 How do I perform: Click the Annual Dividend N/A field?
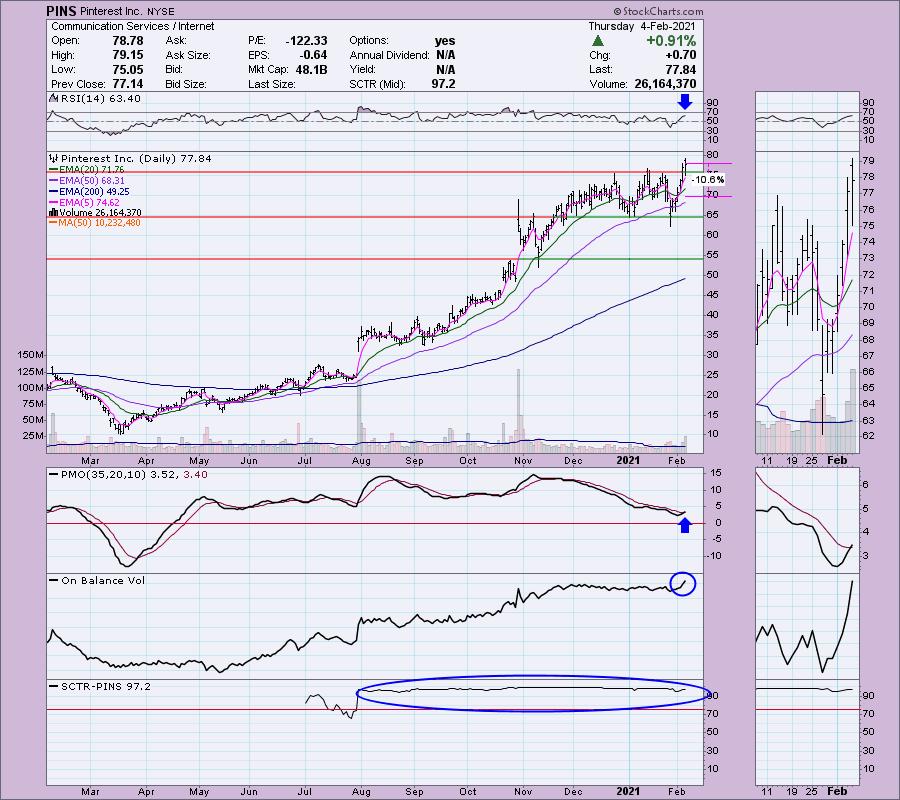[x=402, y=55]
